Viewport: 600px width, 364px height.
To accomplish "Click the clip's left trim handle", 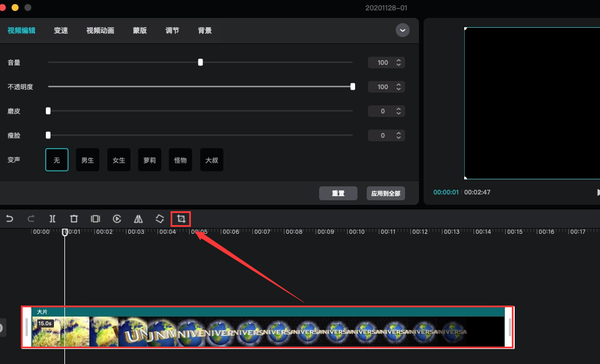I will click(x=26, y=327).
